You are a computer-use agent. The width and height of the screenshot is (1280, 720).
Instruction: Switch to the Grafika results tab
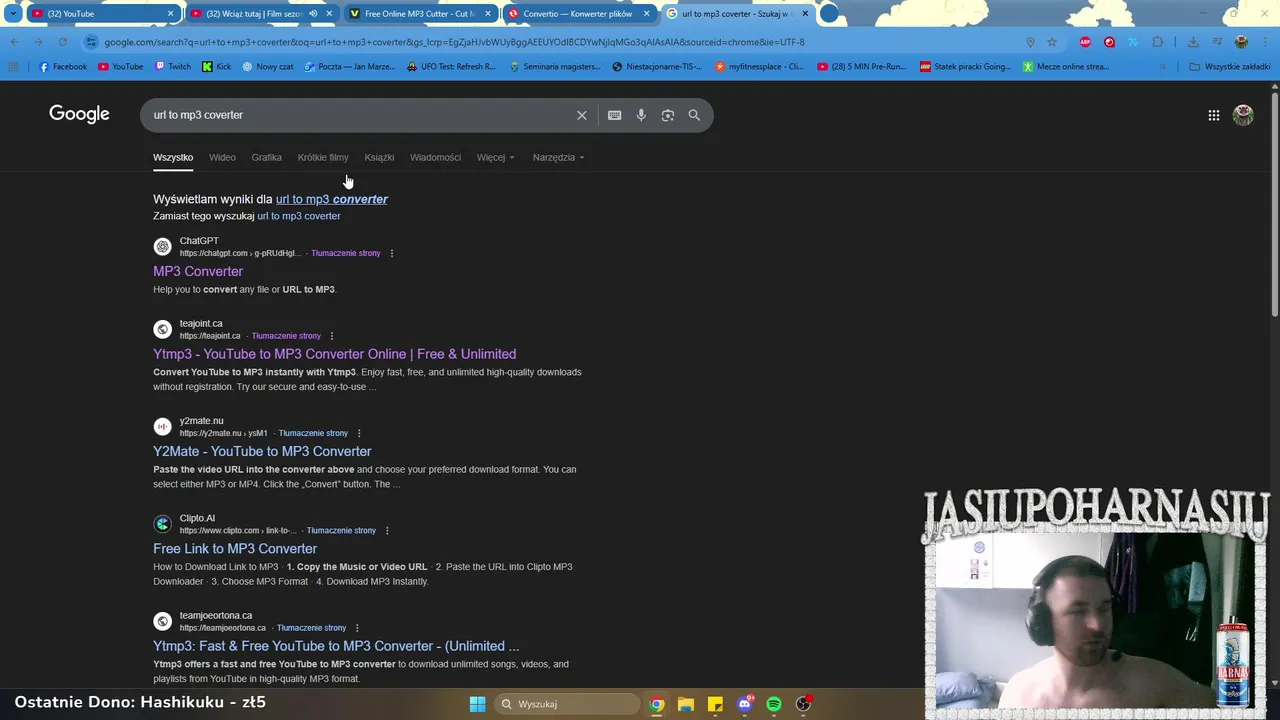[x=266, y=157]
